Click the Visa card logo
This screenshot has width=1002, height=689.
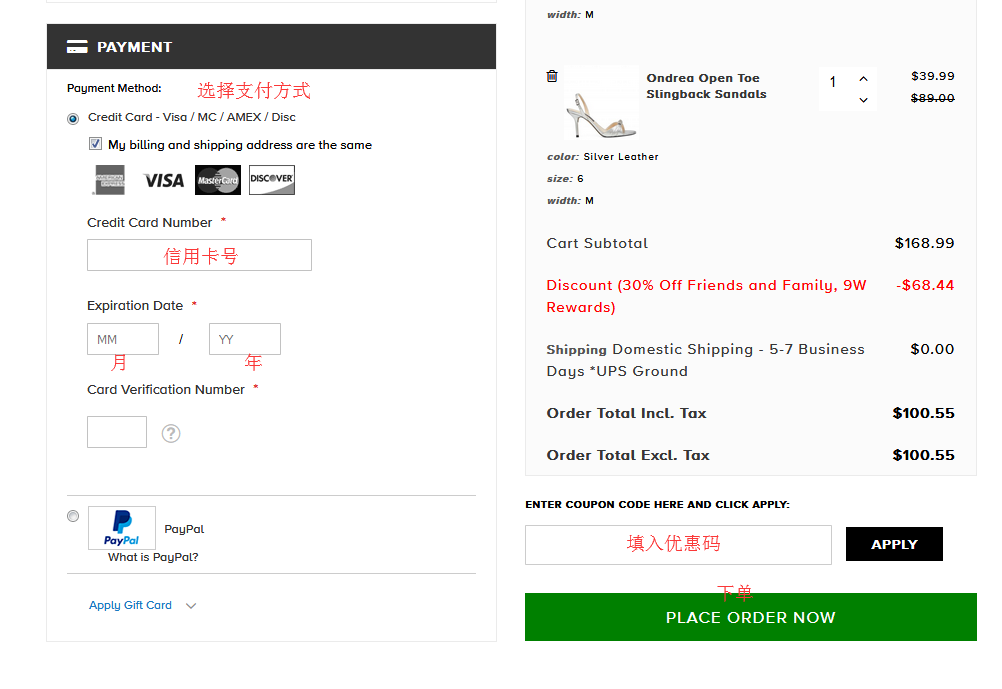pyautogui.click(x=163, y=180)
